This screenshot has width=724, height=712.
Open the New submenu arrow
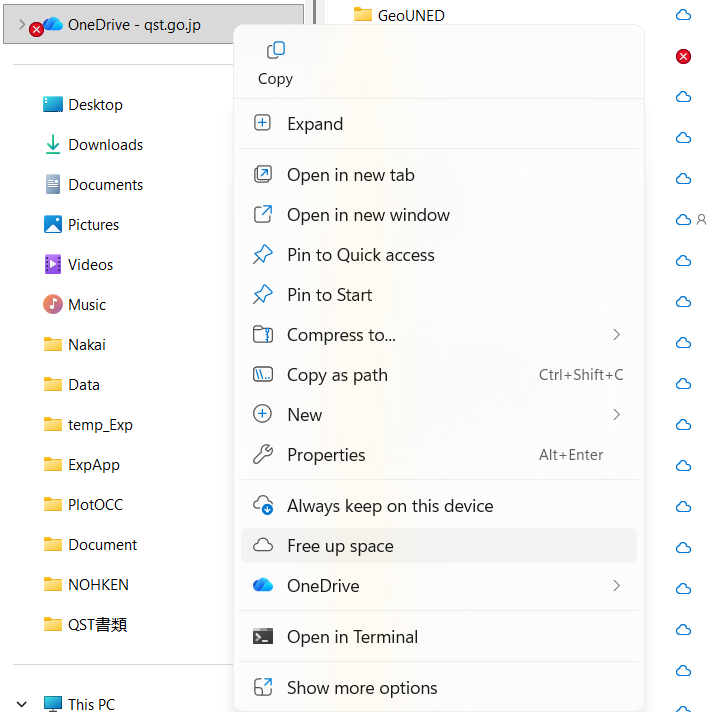pos(616,414)
